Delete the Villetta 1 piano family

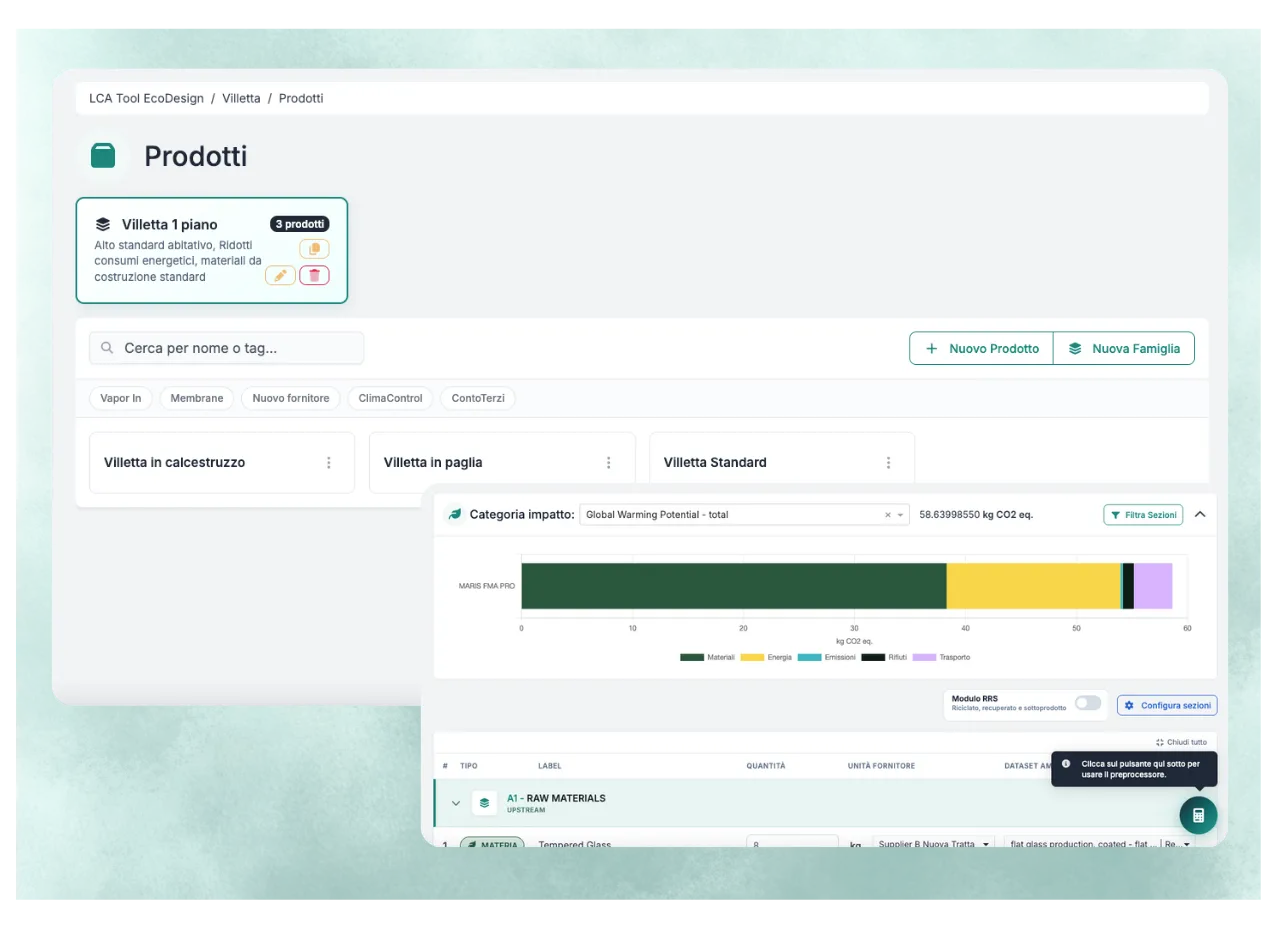pyautogui.click(x=314, y=275)
